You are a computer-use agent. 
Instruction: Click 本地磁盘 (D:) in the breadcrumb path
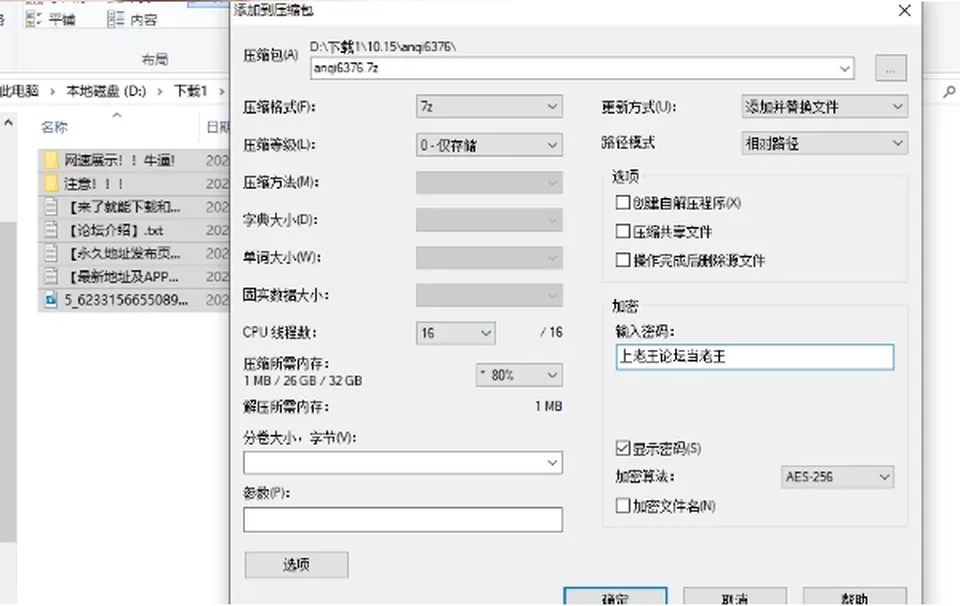pos(106,92)
